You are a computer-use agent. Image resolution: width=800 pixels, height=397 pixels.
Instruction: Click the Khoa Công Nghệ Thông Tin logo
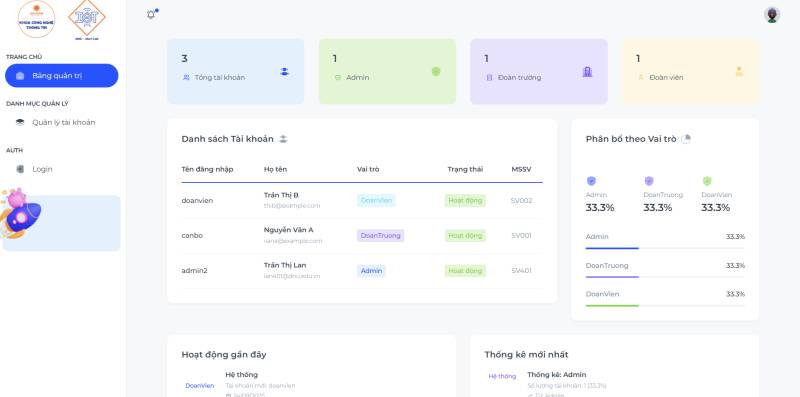pos(36,19)
